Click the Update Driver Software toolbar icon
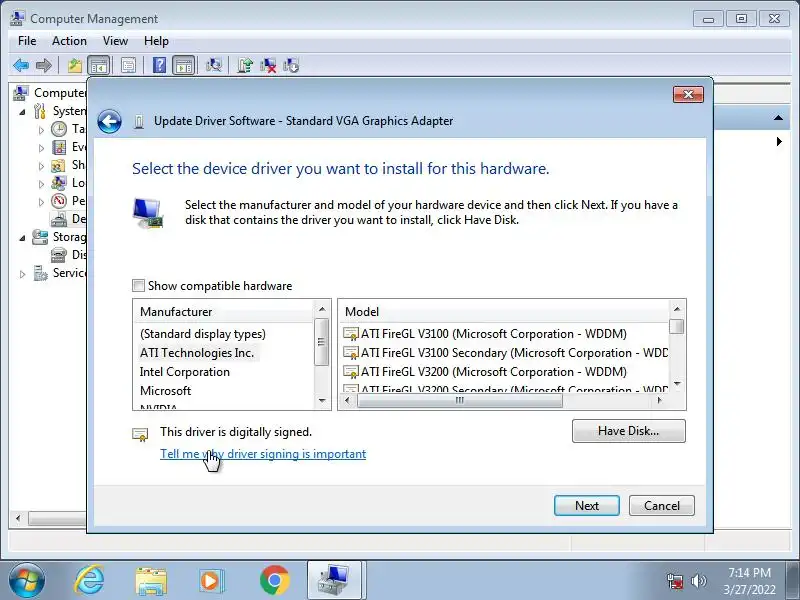800x600 pixels. (245, 65)
